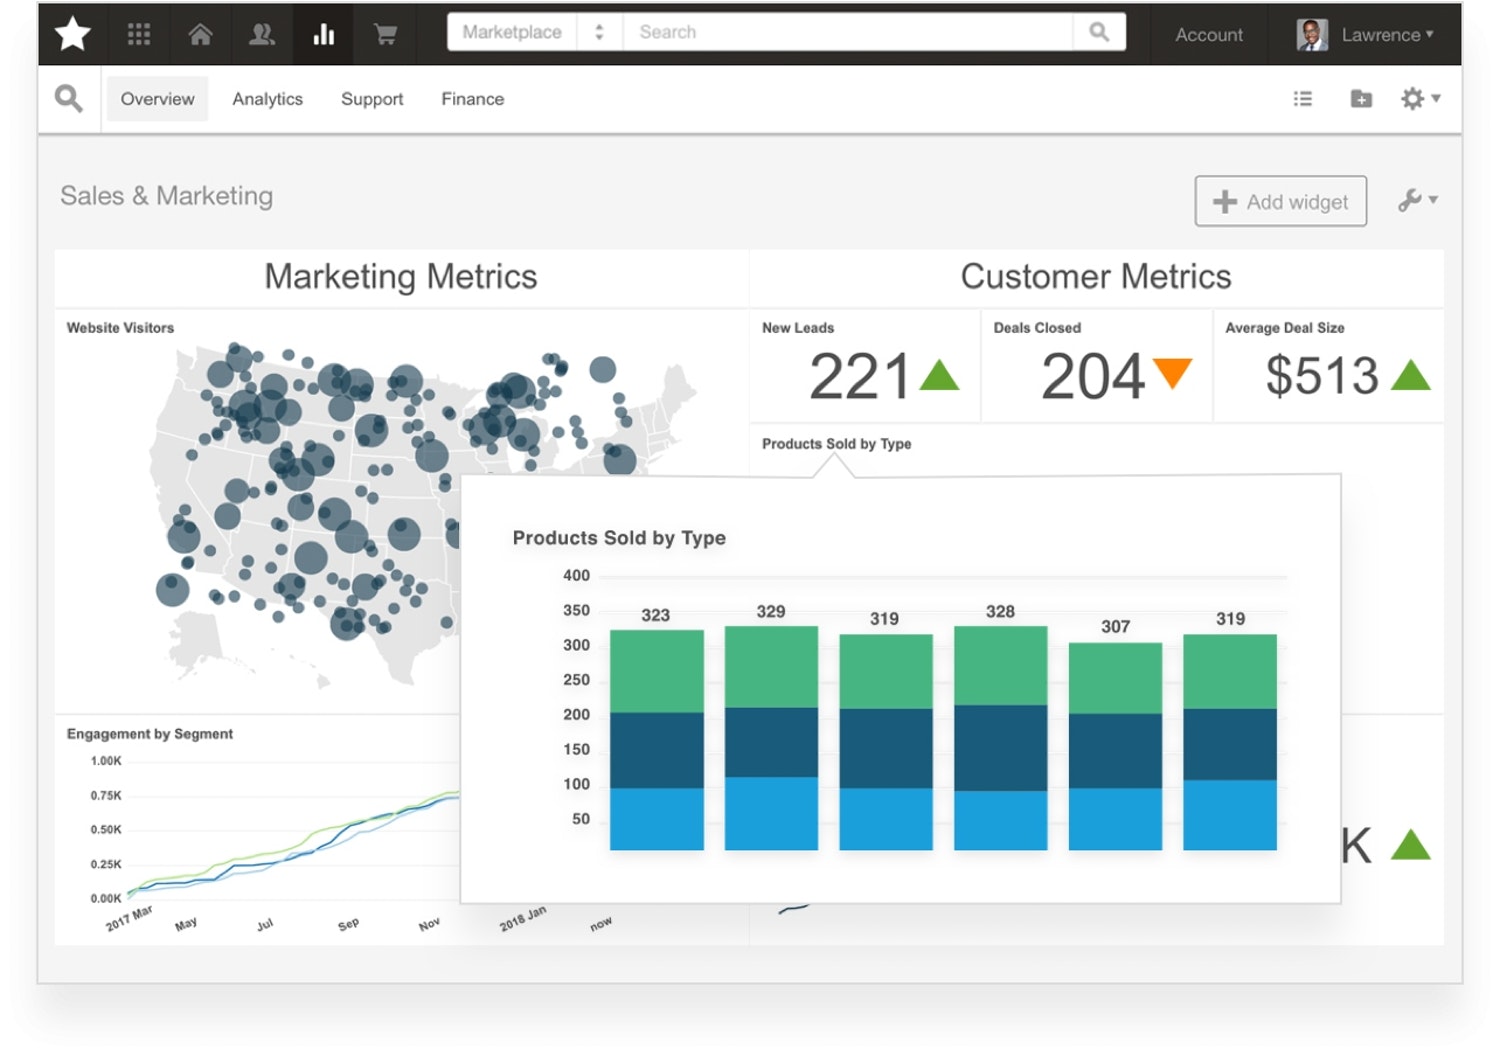Open the shopping cart icon
Image resolution: width=1500 pixels, height=1056 pixels.
(385, 35)
